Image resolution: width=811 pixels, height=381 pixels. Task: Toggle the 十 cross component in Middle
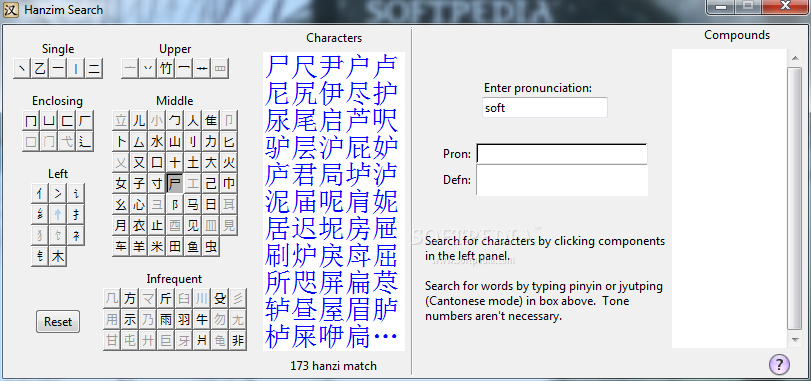point(175,163)
